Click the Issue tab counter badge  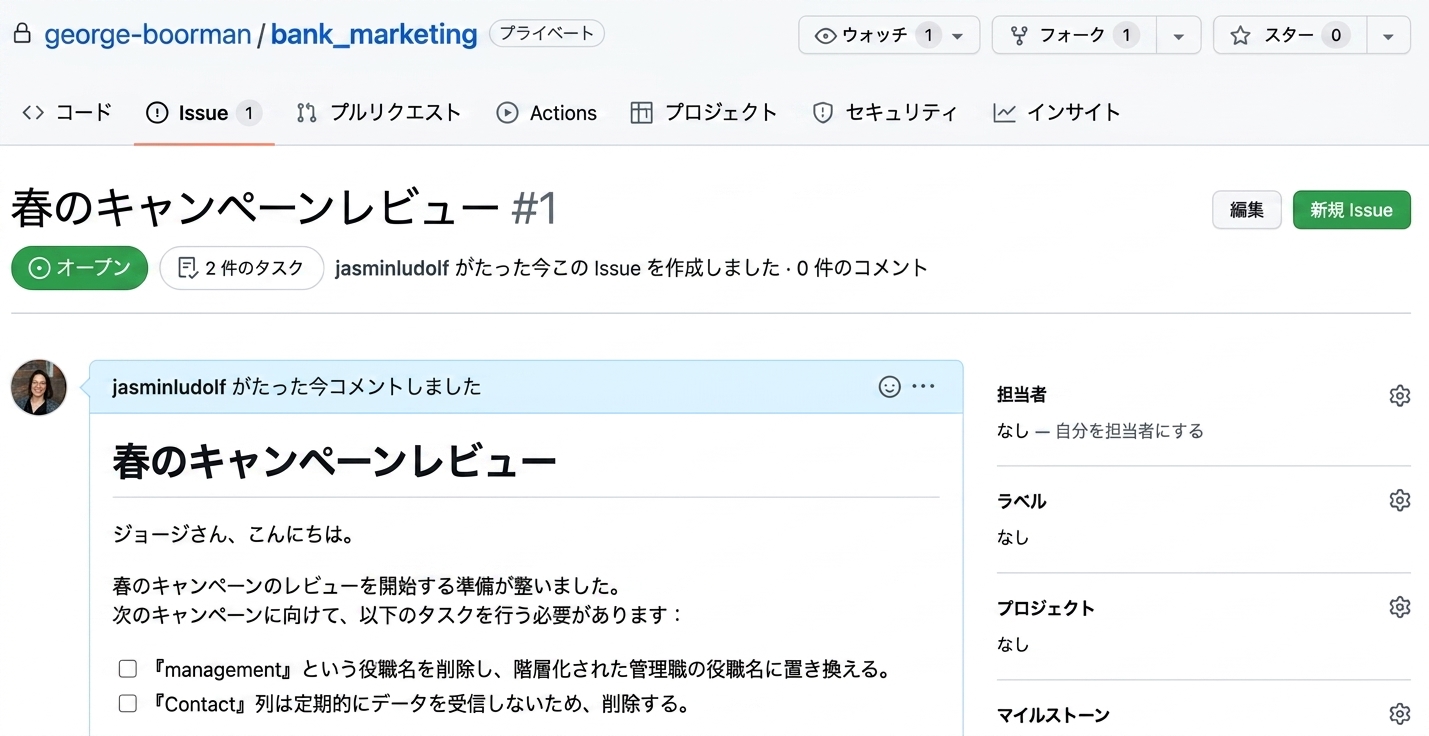(x=249, y=113)
